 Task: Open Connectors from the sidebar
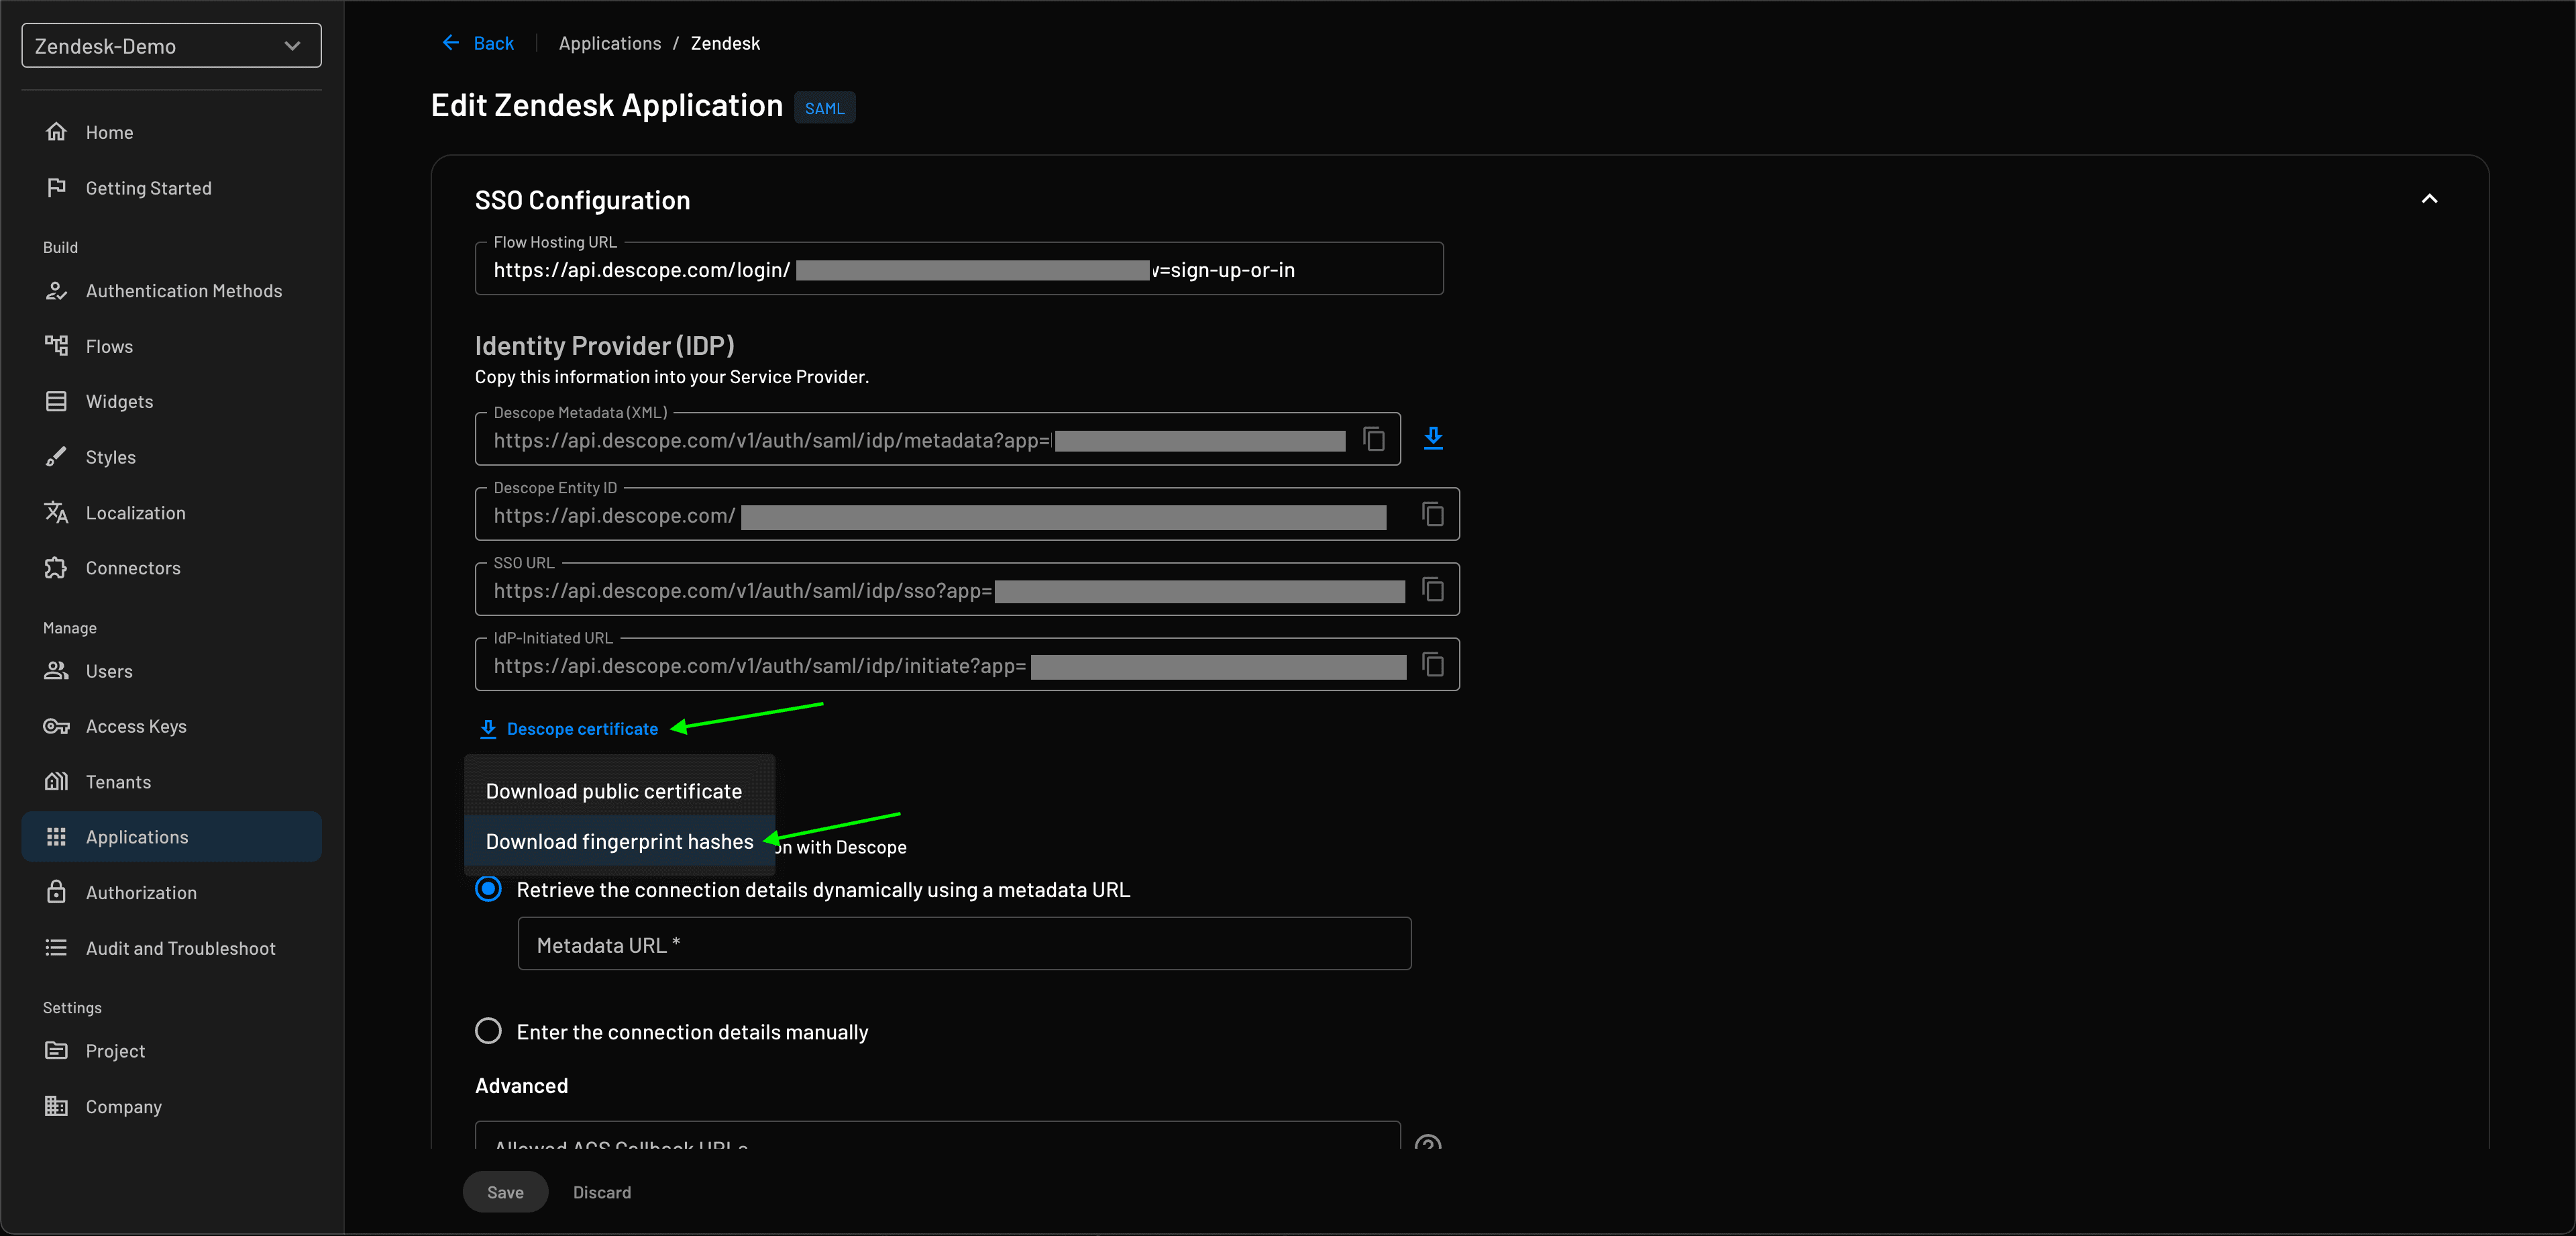(x=132, y=567)
